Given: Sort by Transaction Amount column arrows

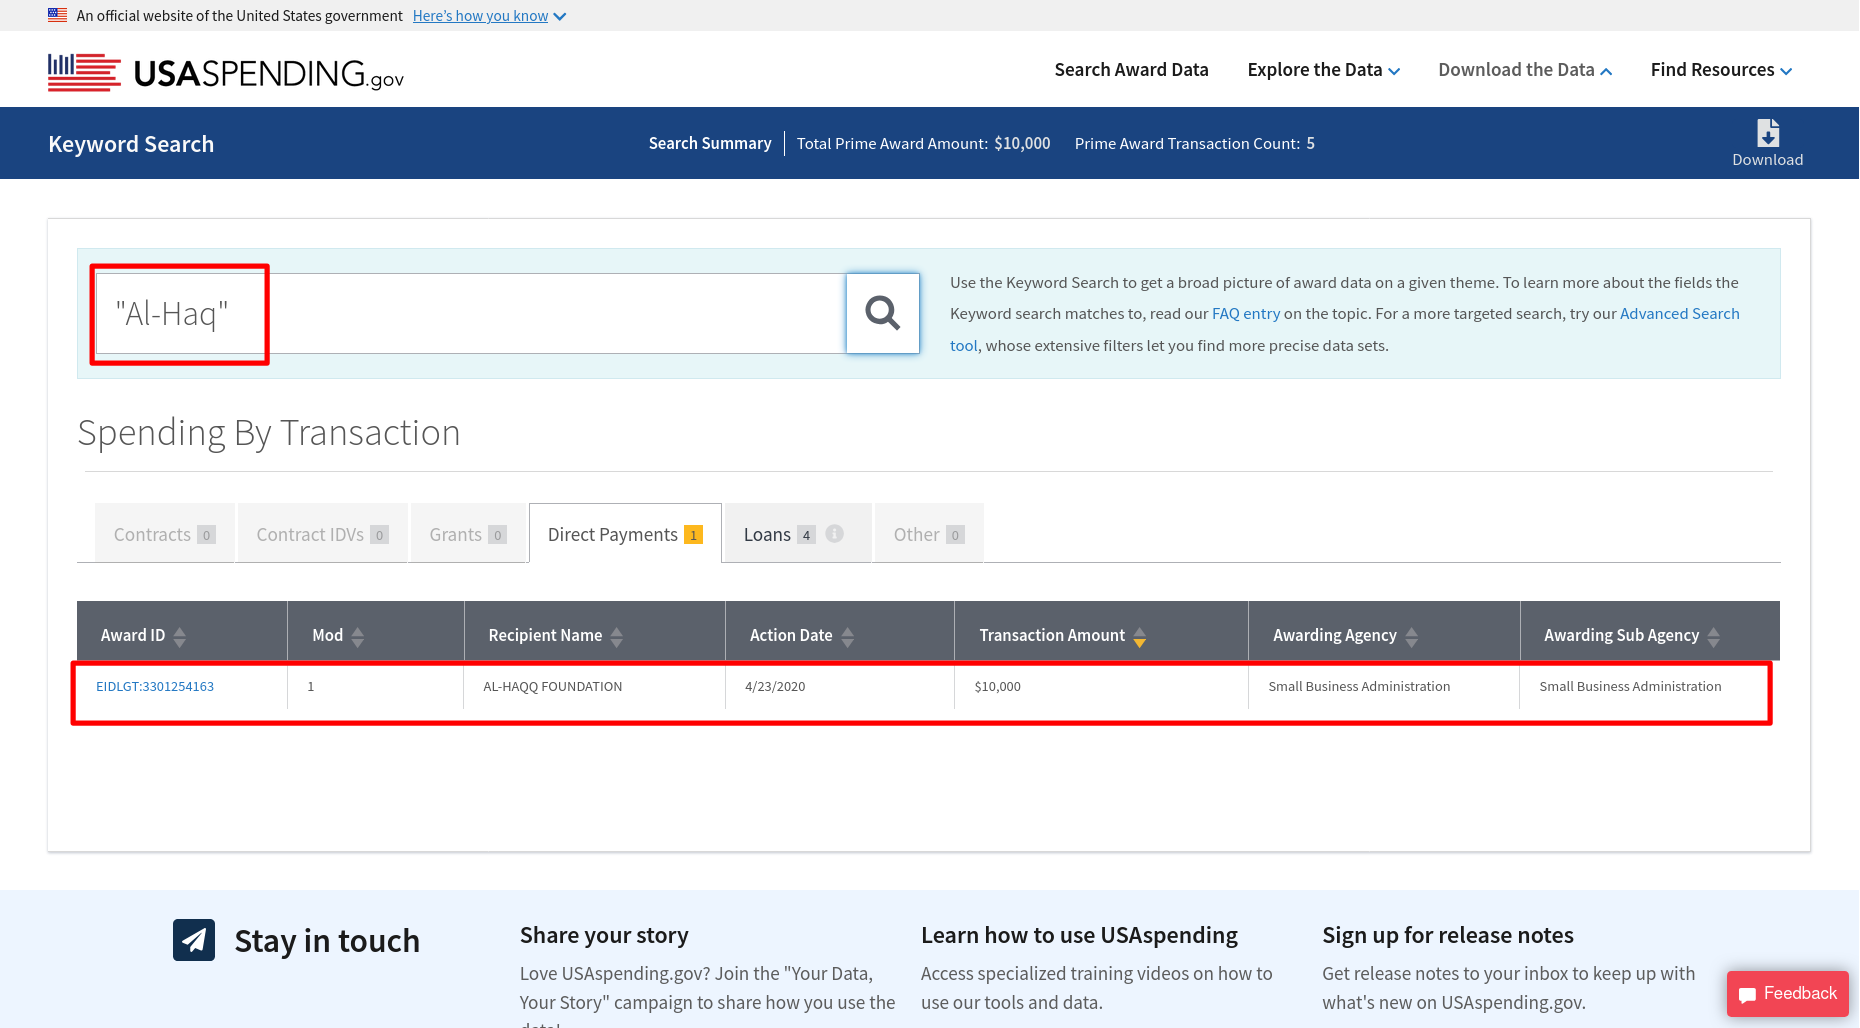Looking at the screenshot, I should [1139, 636].
